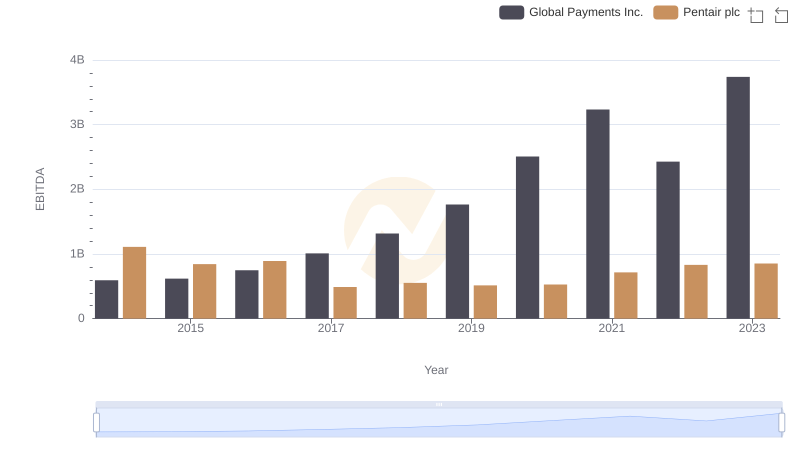Select Pentair plc bar for 2020

[x=556, y=301]
